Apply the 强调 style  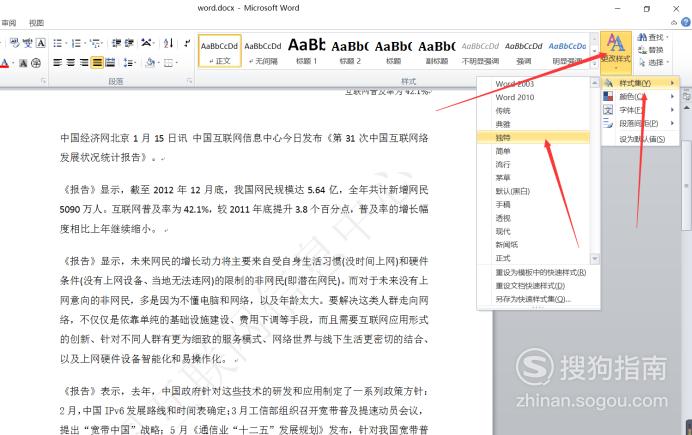(524, 51)
